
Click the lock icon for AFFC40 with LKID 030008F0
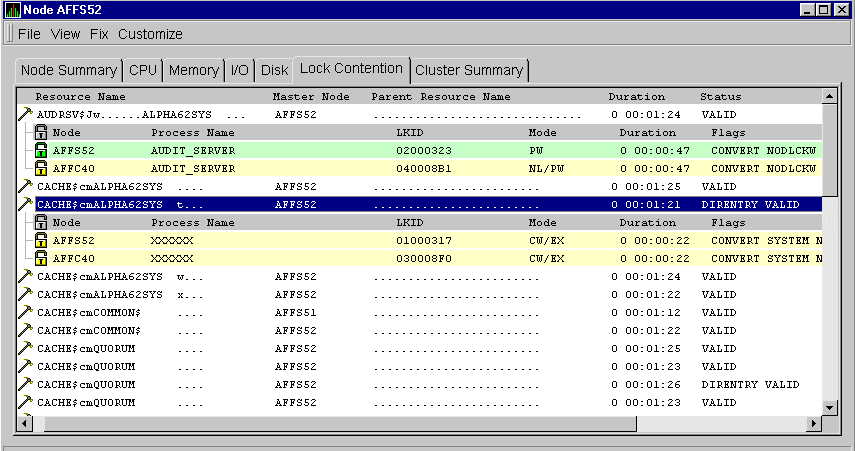[x=41, y=258]
